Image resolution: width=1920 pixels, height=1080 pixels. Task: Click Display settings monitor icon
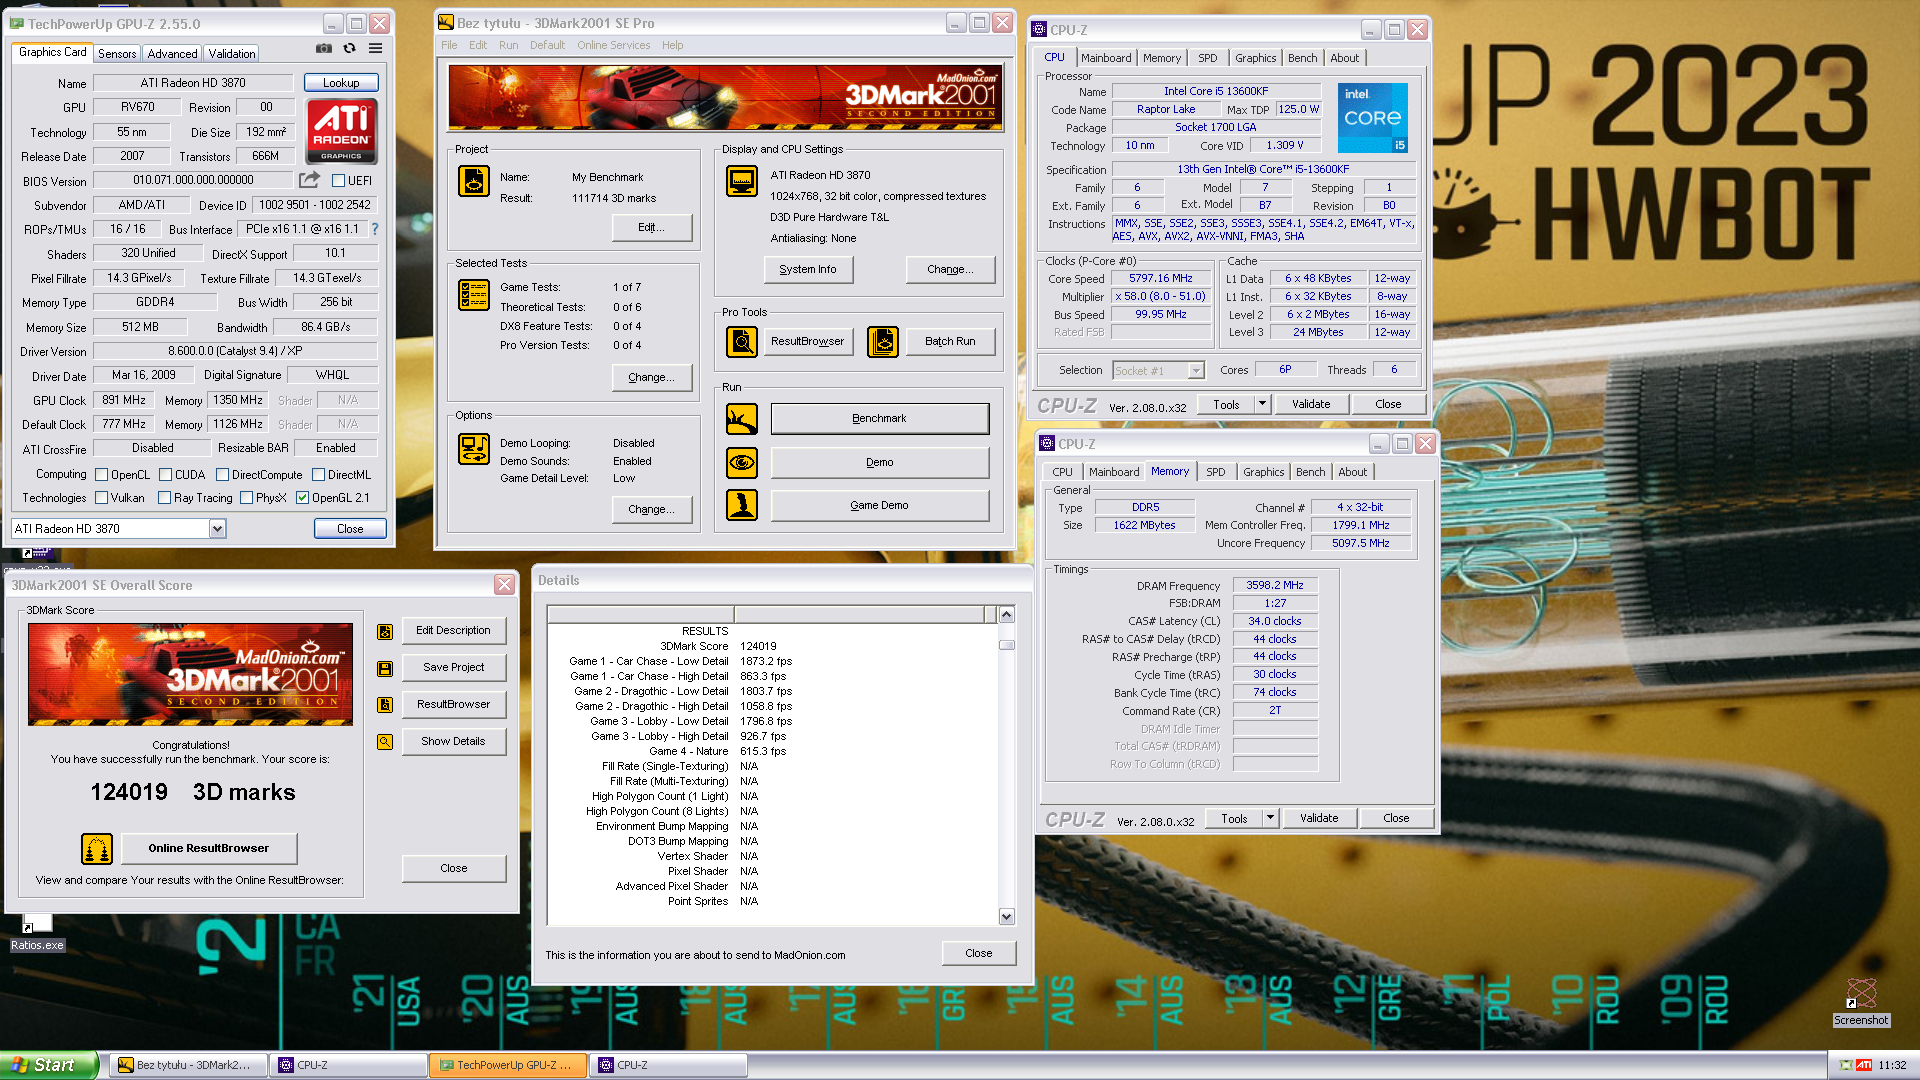click(741, 181)
